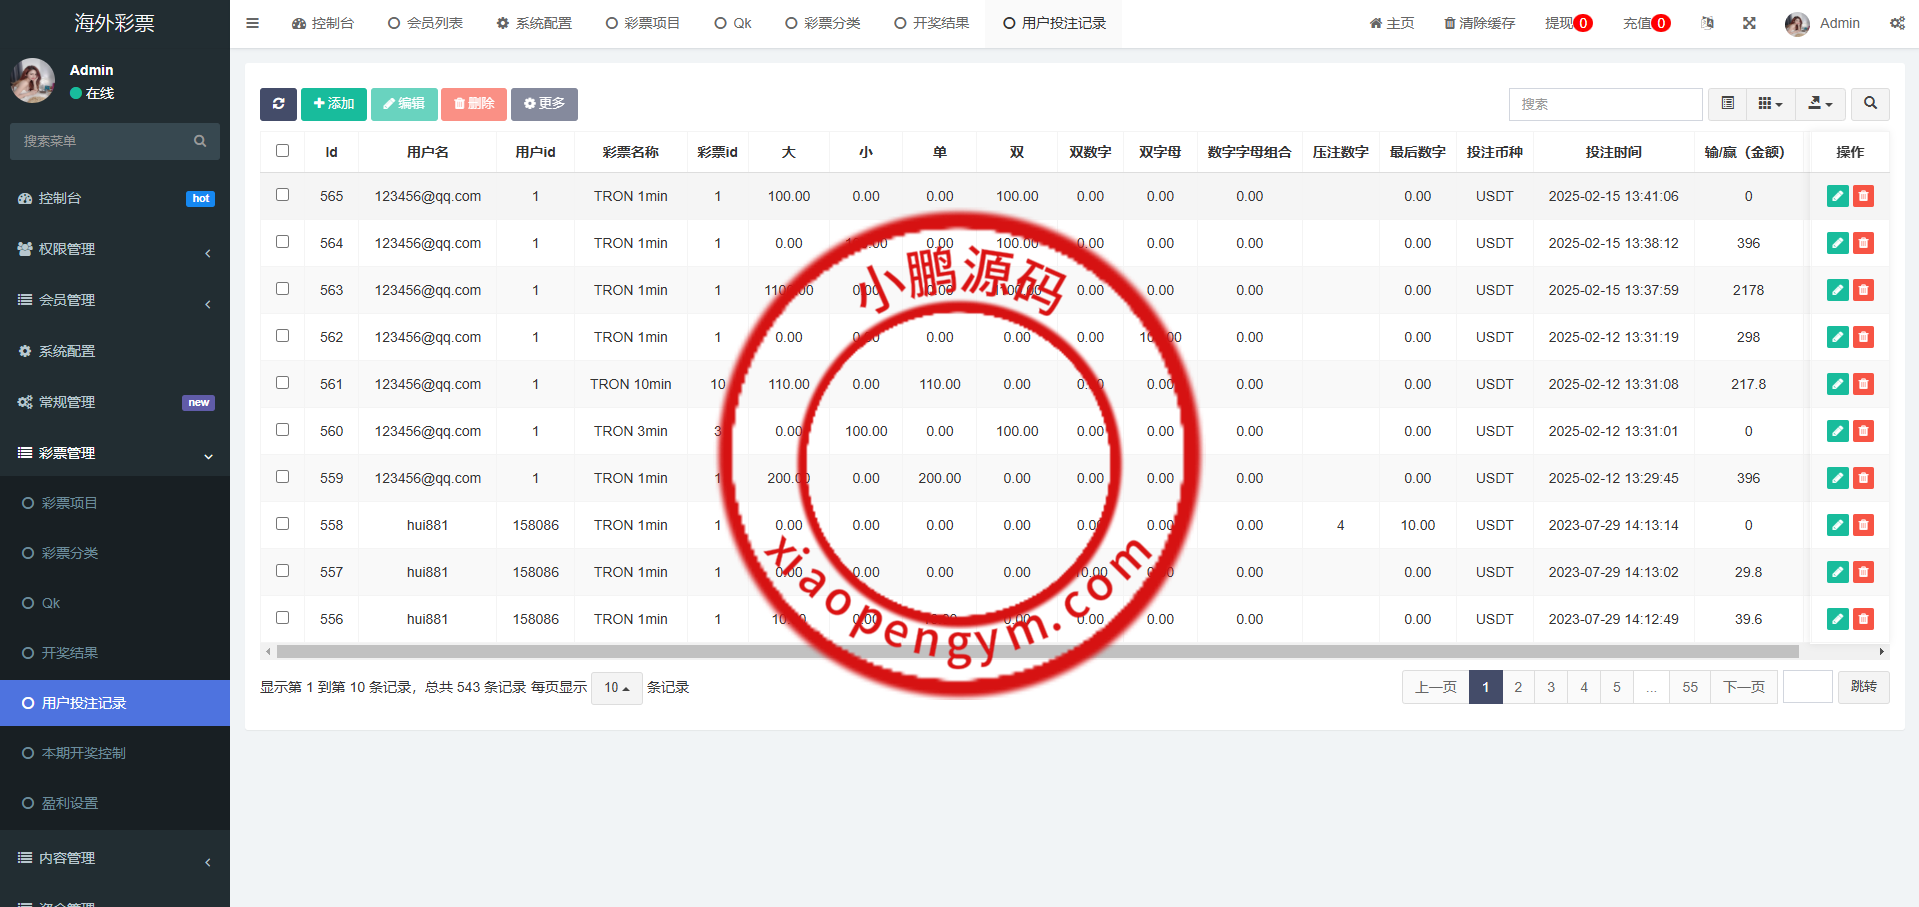Switch to the 开奖结果 top tab
This screenshot has height=907, width=1919.
tap(931, 23)
